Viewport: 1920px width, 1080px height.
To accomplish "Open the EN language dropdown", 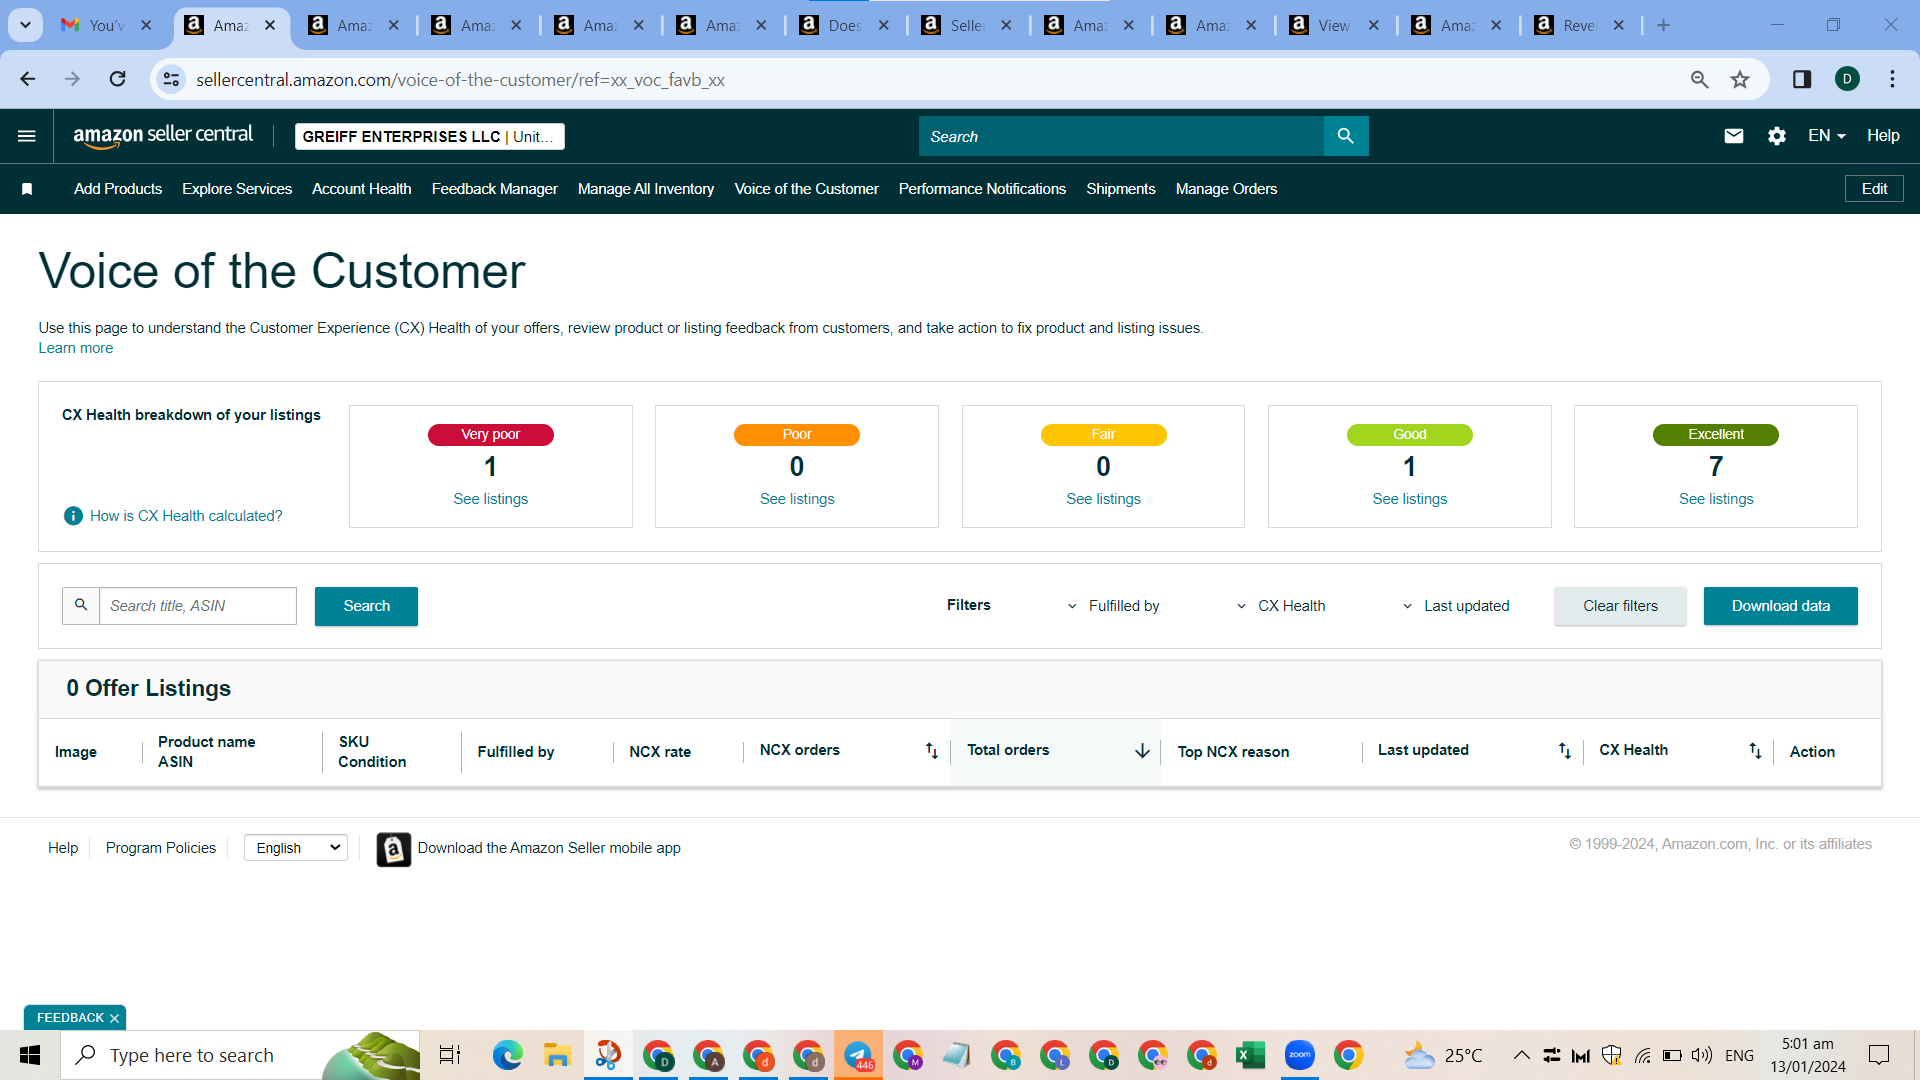I will point(1826,136).
